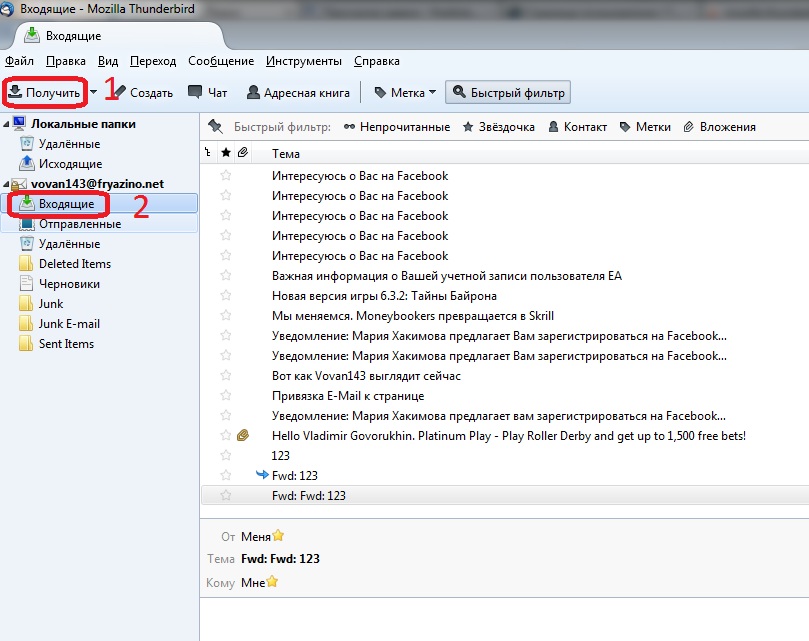Click the thread column header icon

click(x=208, y=152)
